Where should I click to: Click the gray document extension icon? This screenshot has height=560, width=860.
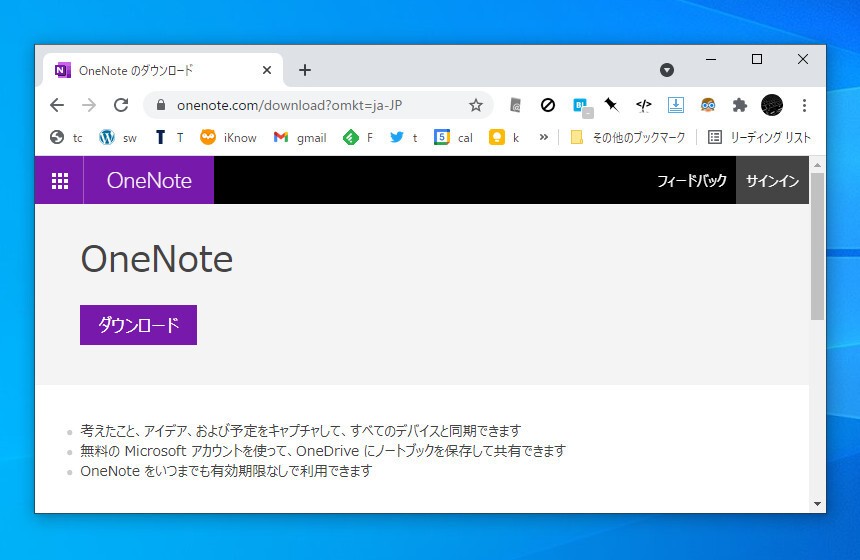pos(515,105)
